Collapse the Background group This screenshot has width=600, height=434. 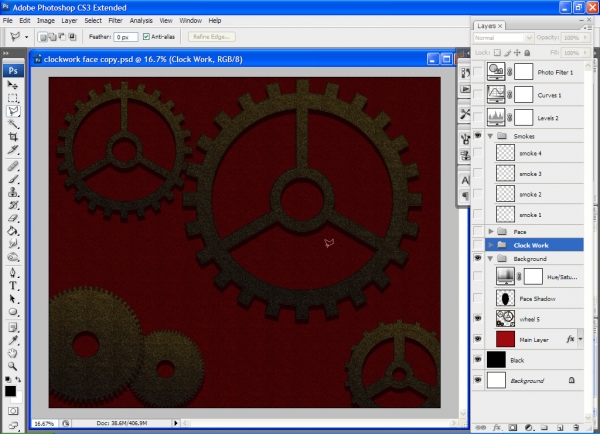tap(491, 259)
